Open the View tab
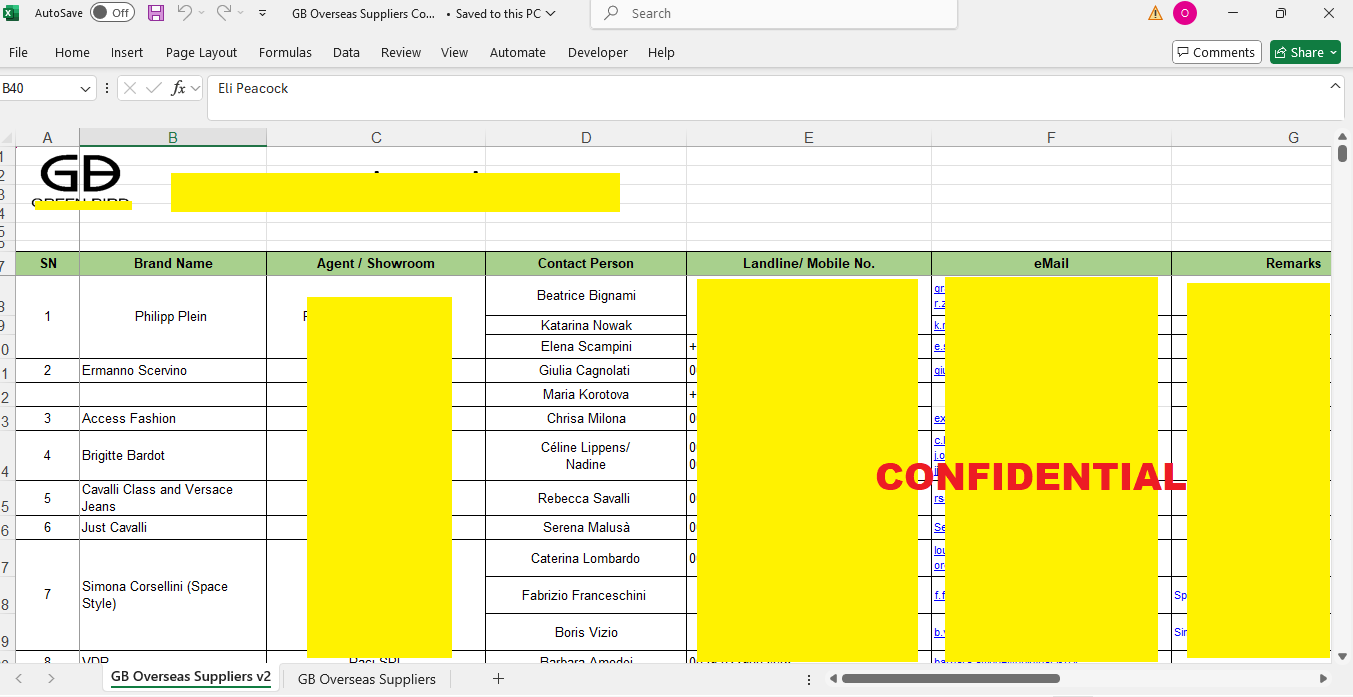The image size is (1353, 697). (454, 52)
